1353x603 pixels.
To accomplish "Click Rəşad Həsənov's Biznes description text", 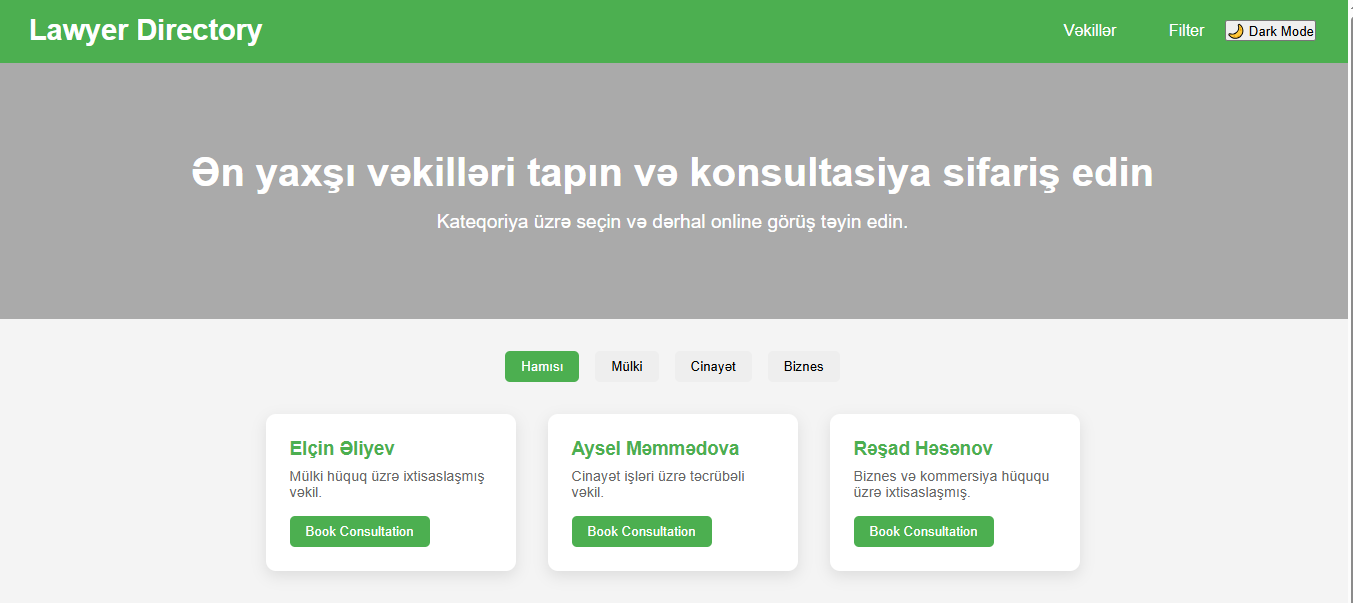I will 950,485.
